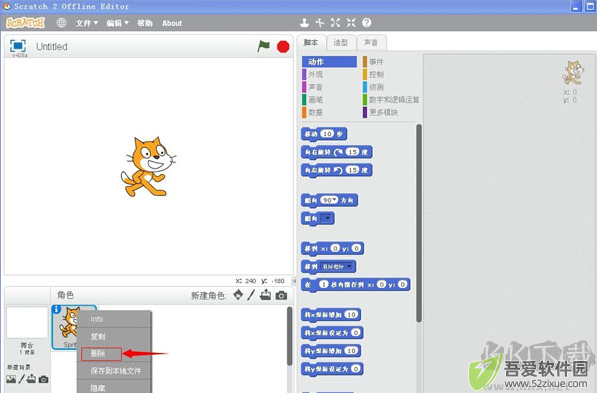Switch to the 脚本 tab
597x393 pixels.
tap(311, 43)
